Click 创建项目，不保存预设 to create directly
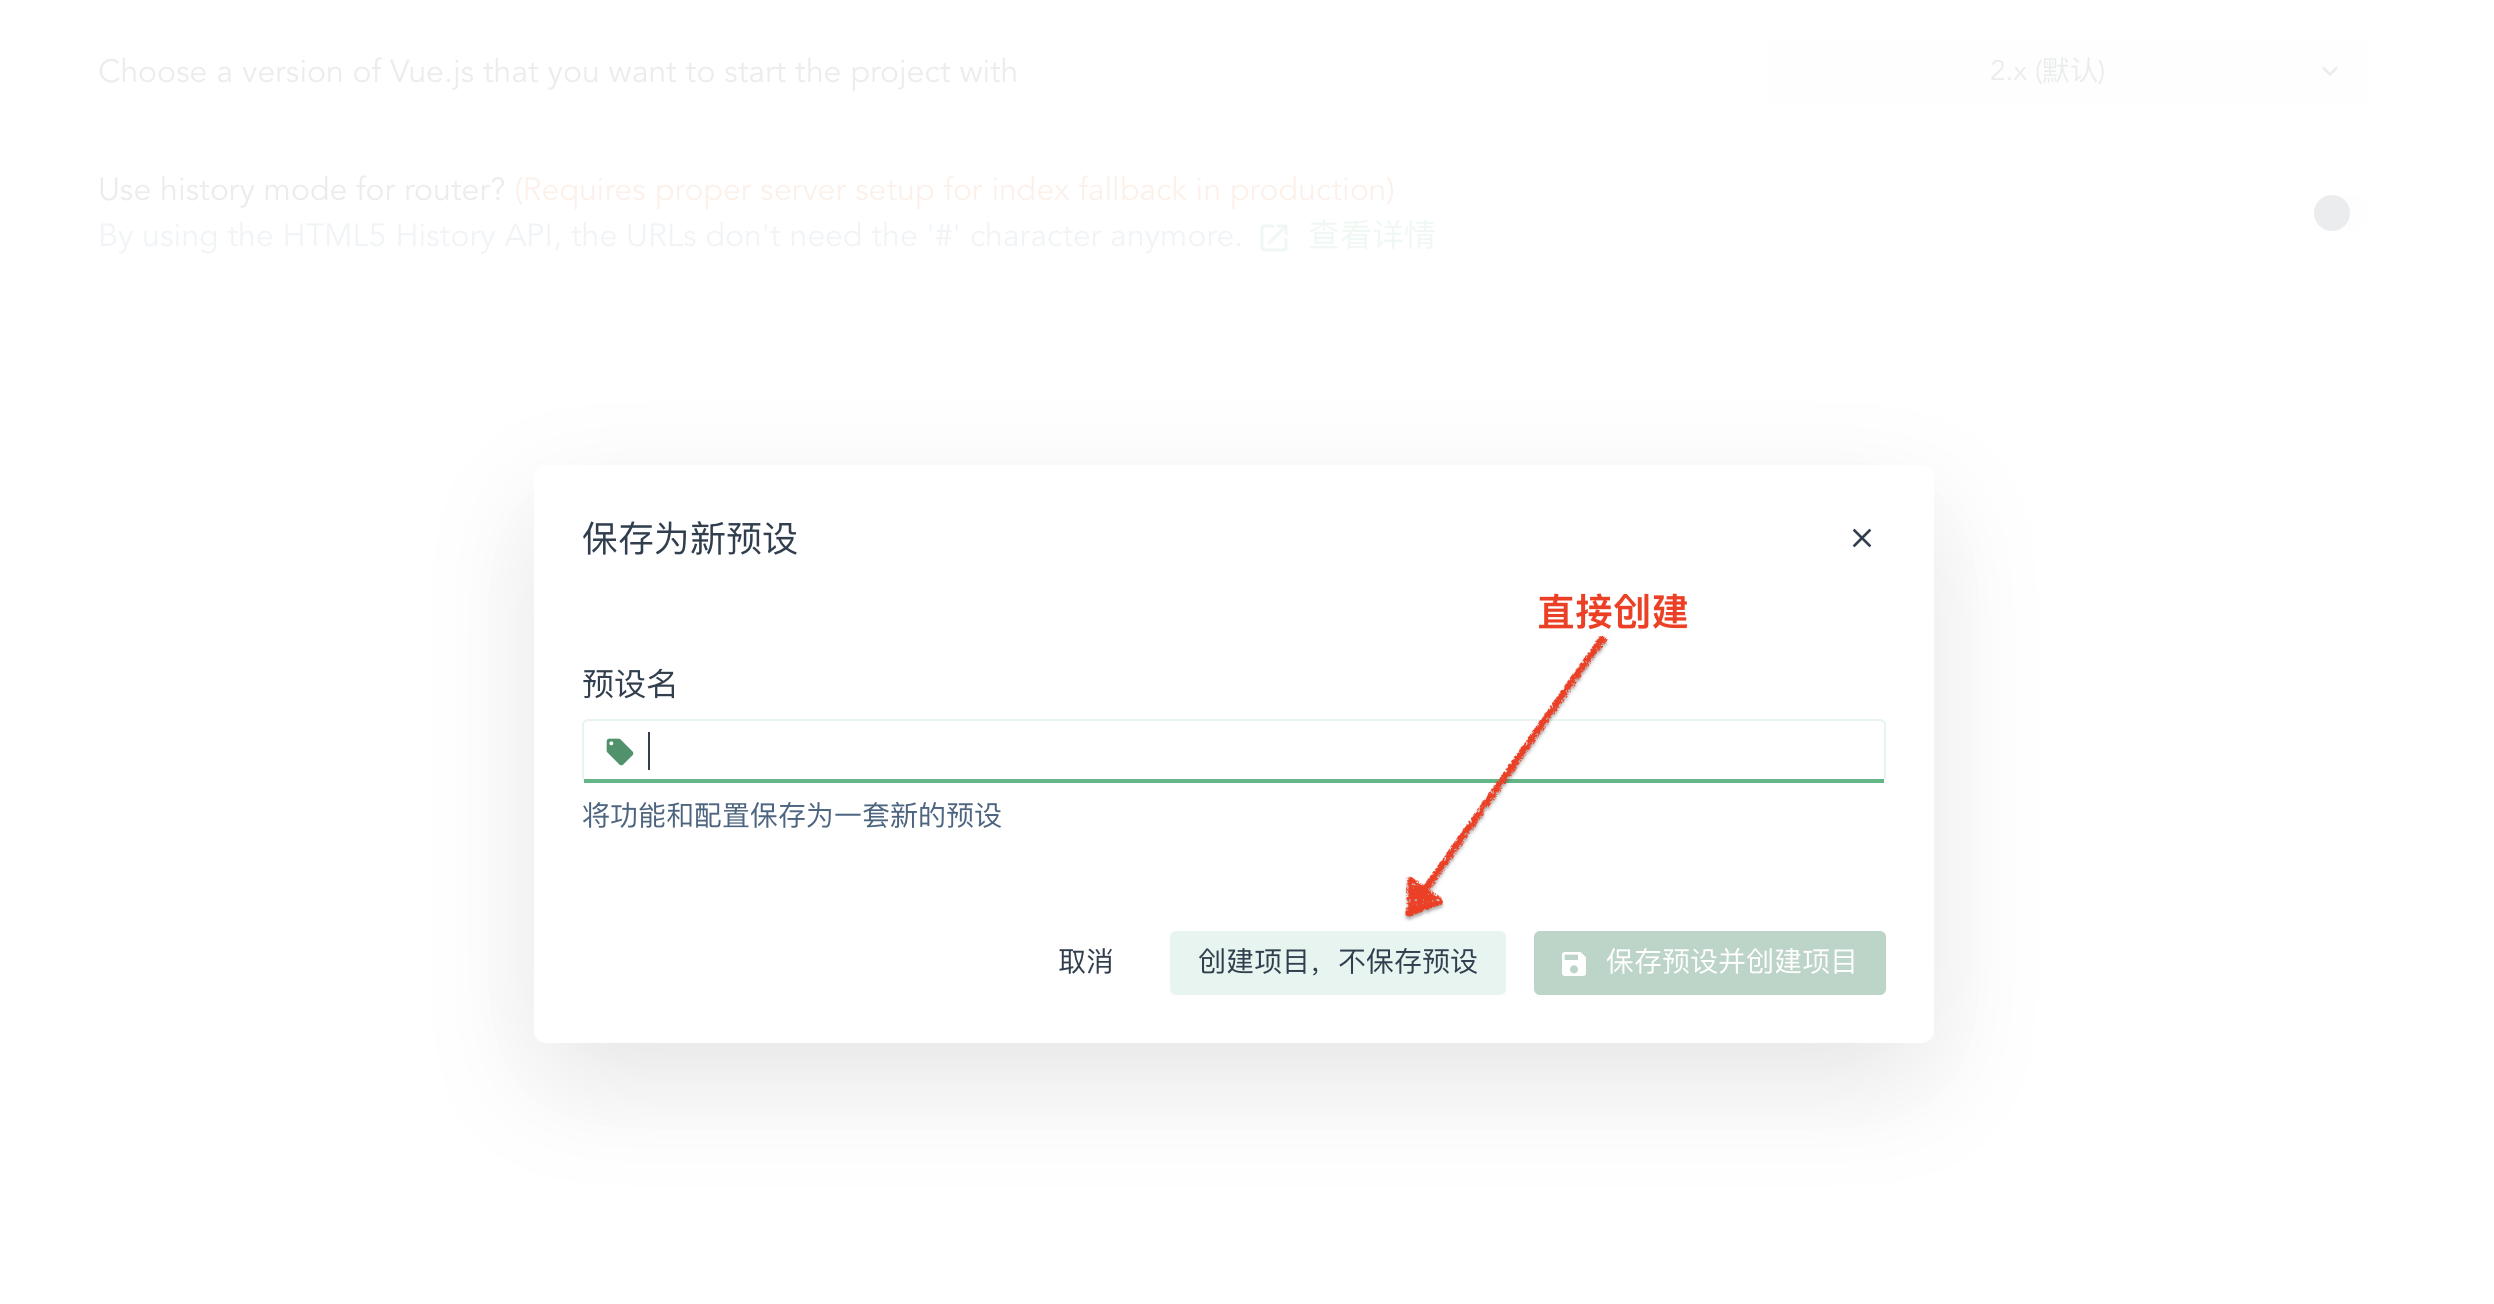2494x1304 pixels. (x=1337, y=963)
